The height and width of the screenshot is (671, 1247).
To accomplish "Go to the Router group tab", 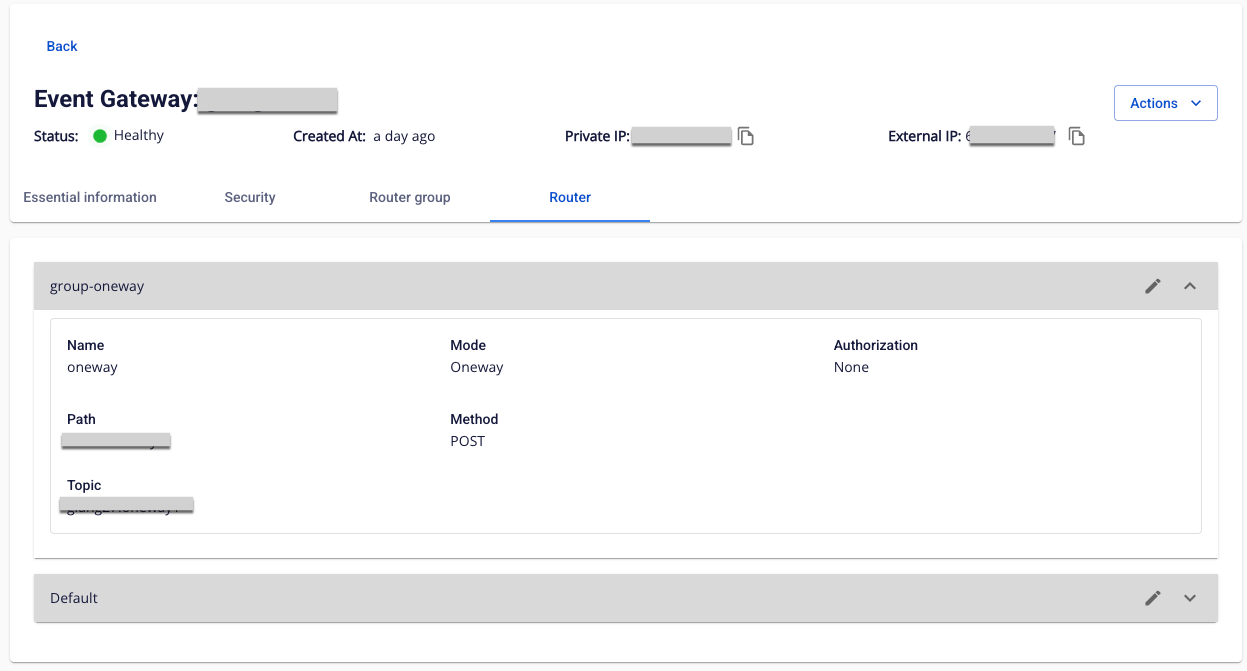I will point(410,197).
